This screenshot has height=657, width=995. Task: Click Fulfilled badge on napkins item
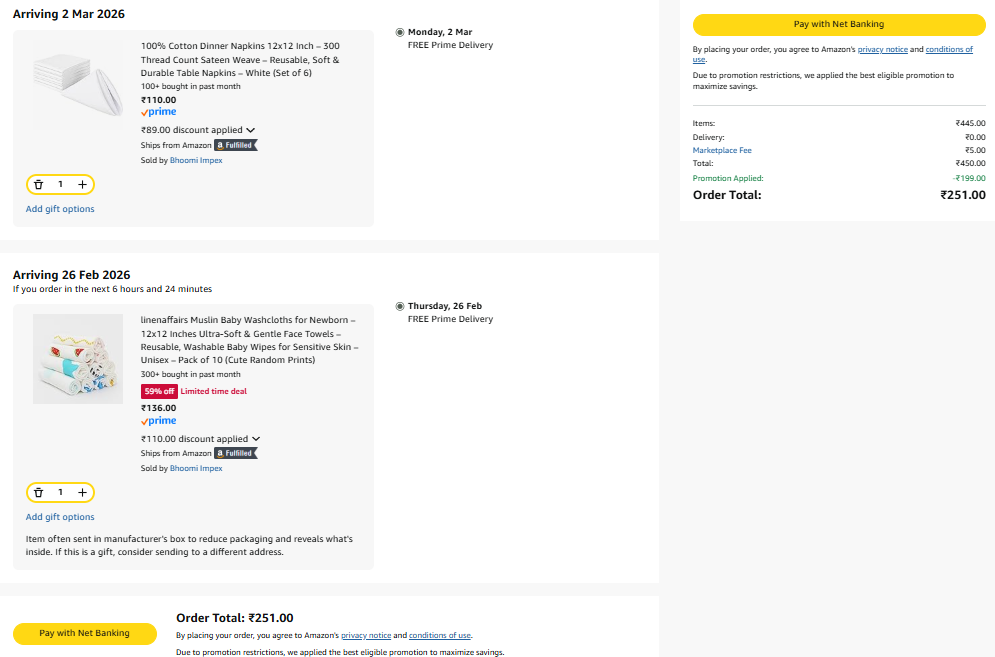(x=236, y=145)
